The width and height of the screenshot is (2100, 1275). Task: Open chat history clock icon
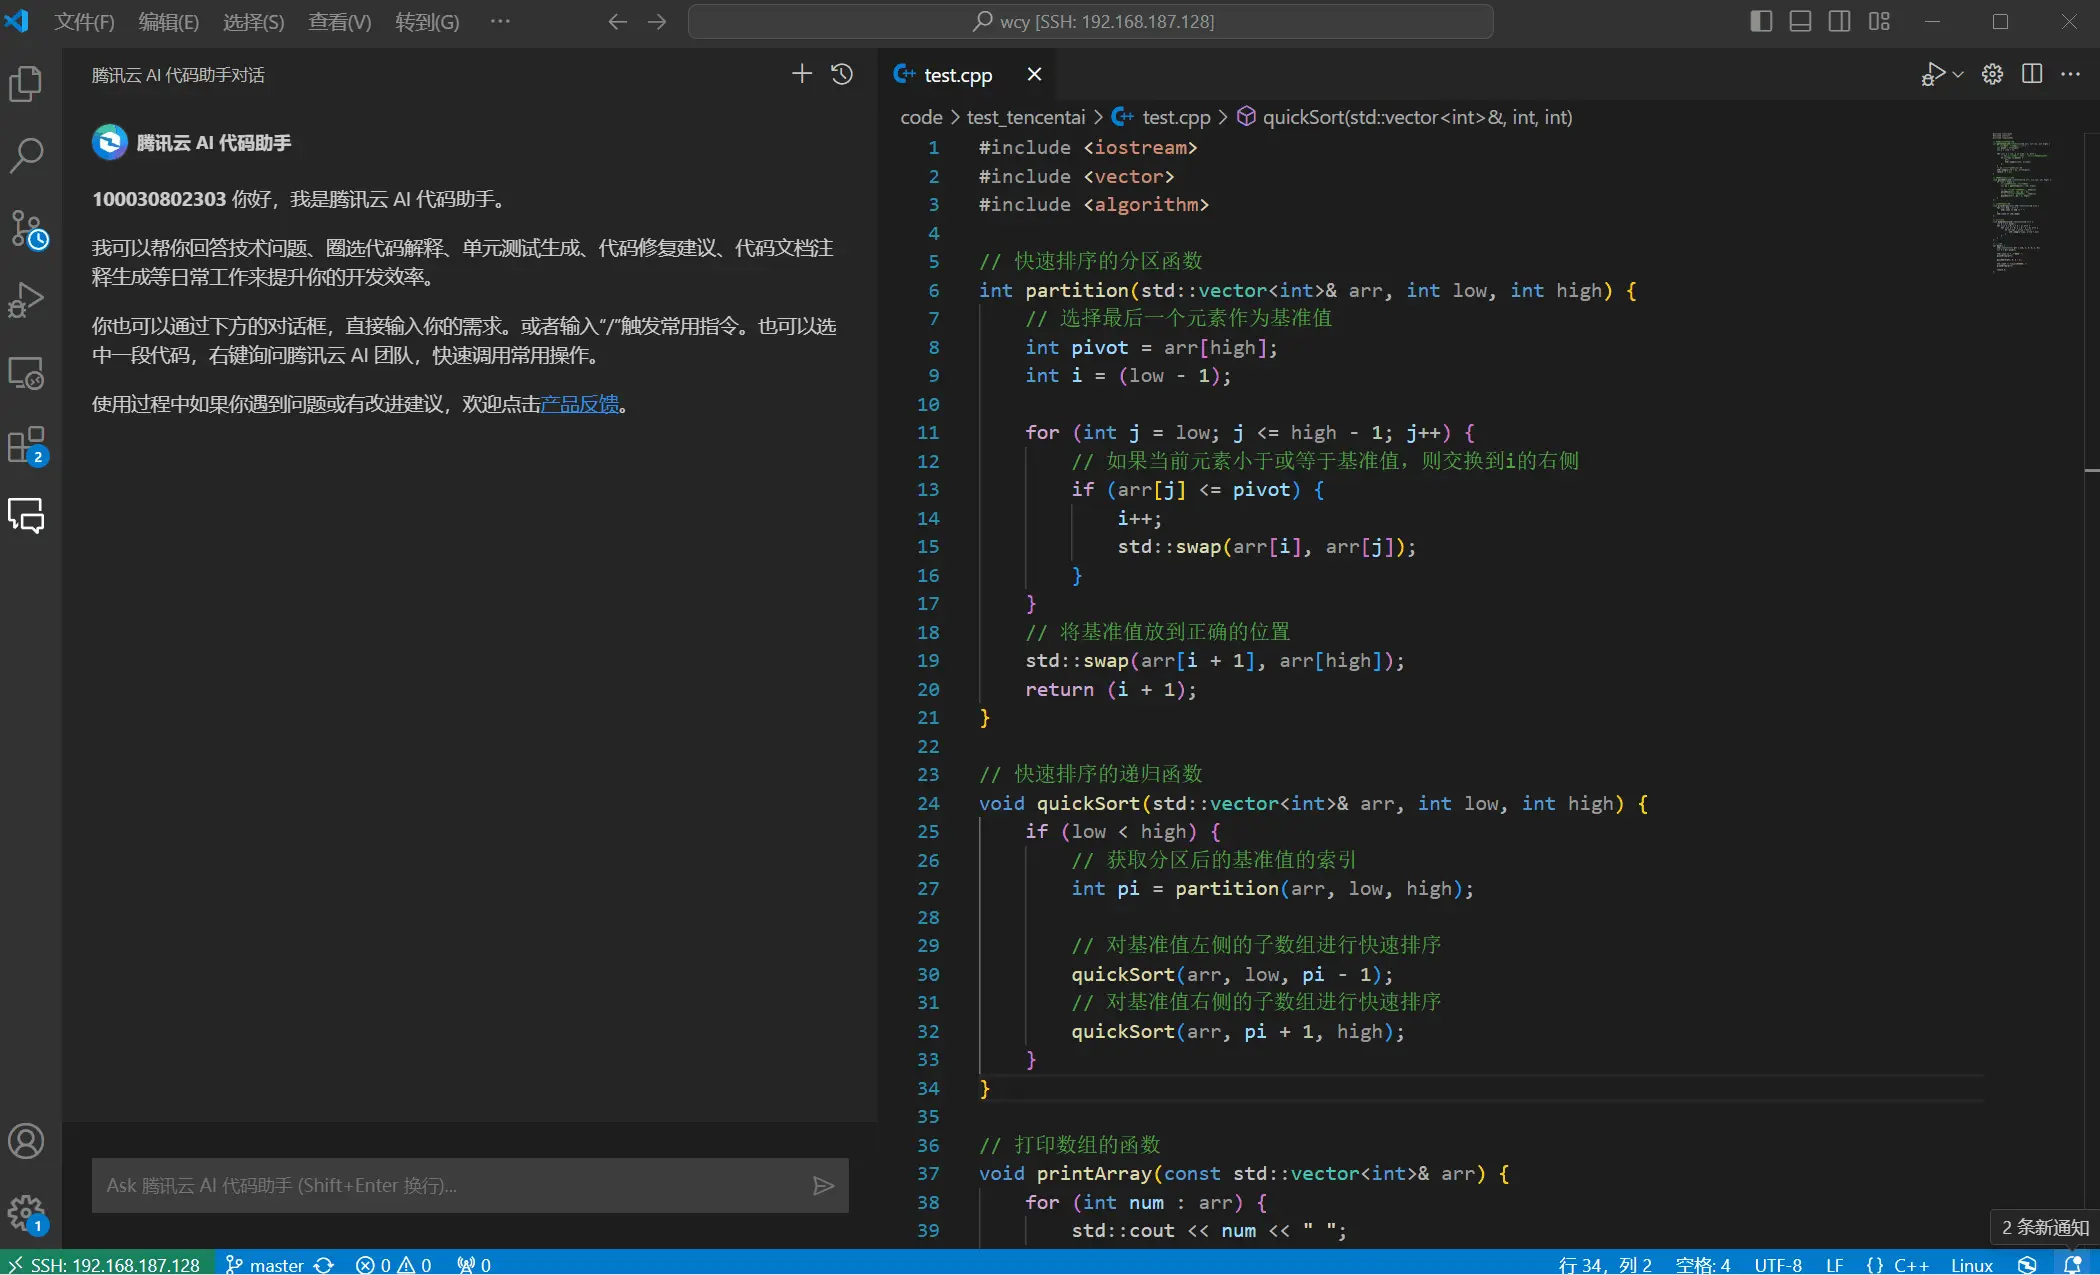click(x=842, y=74)
